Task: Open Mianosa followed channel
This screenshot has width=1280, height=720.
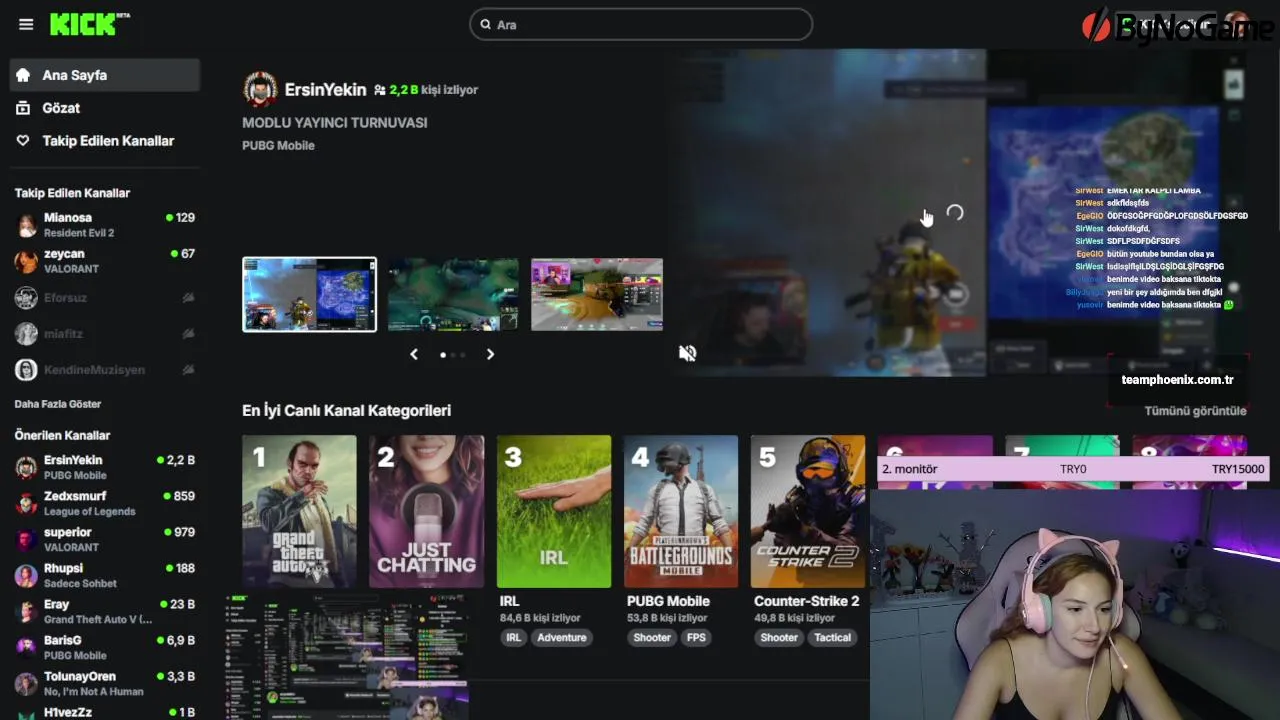Action: pos(105,225)
